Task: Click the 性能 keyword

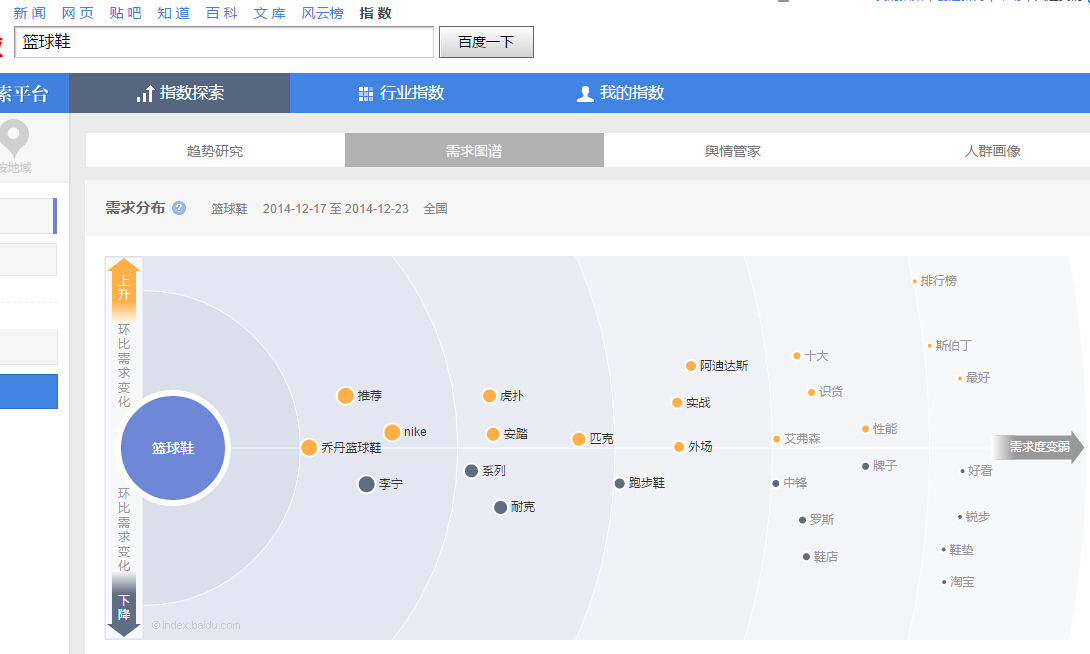Action: tap(885, 429)
